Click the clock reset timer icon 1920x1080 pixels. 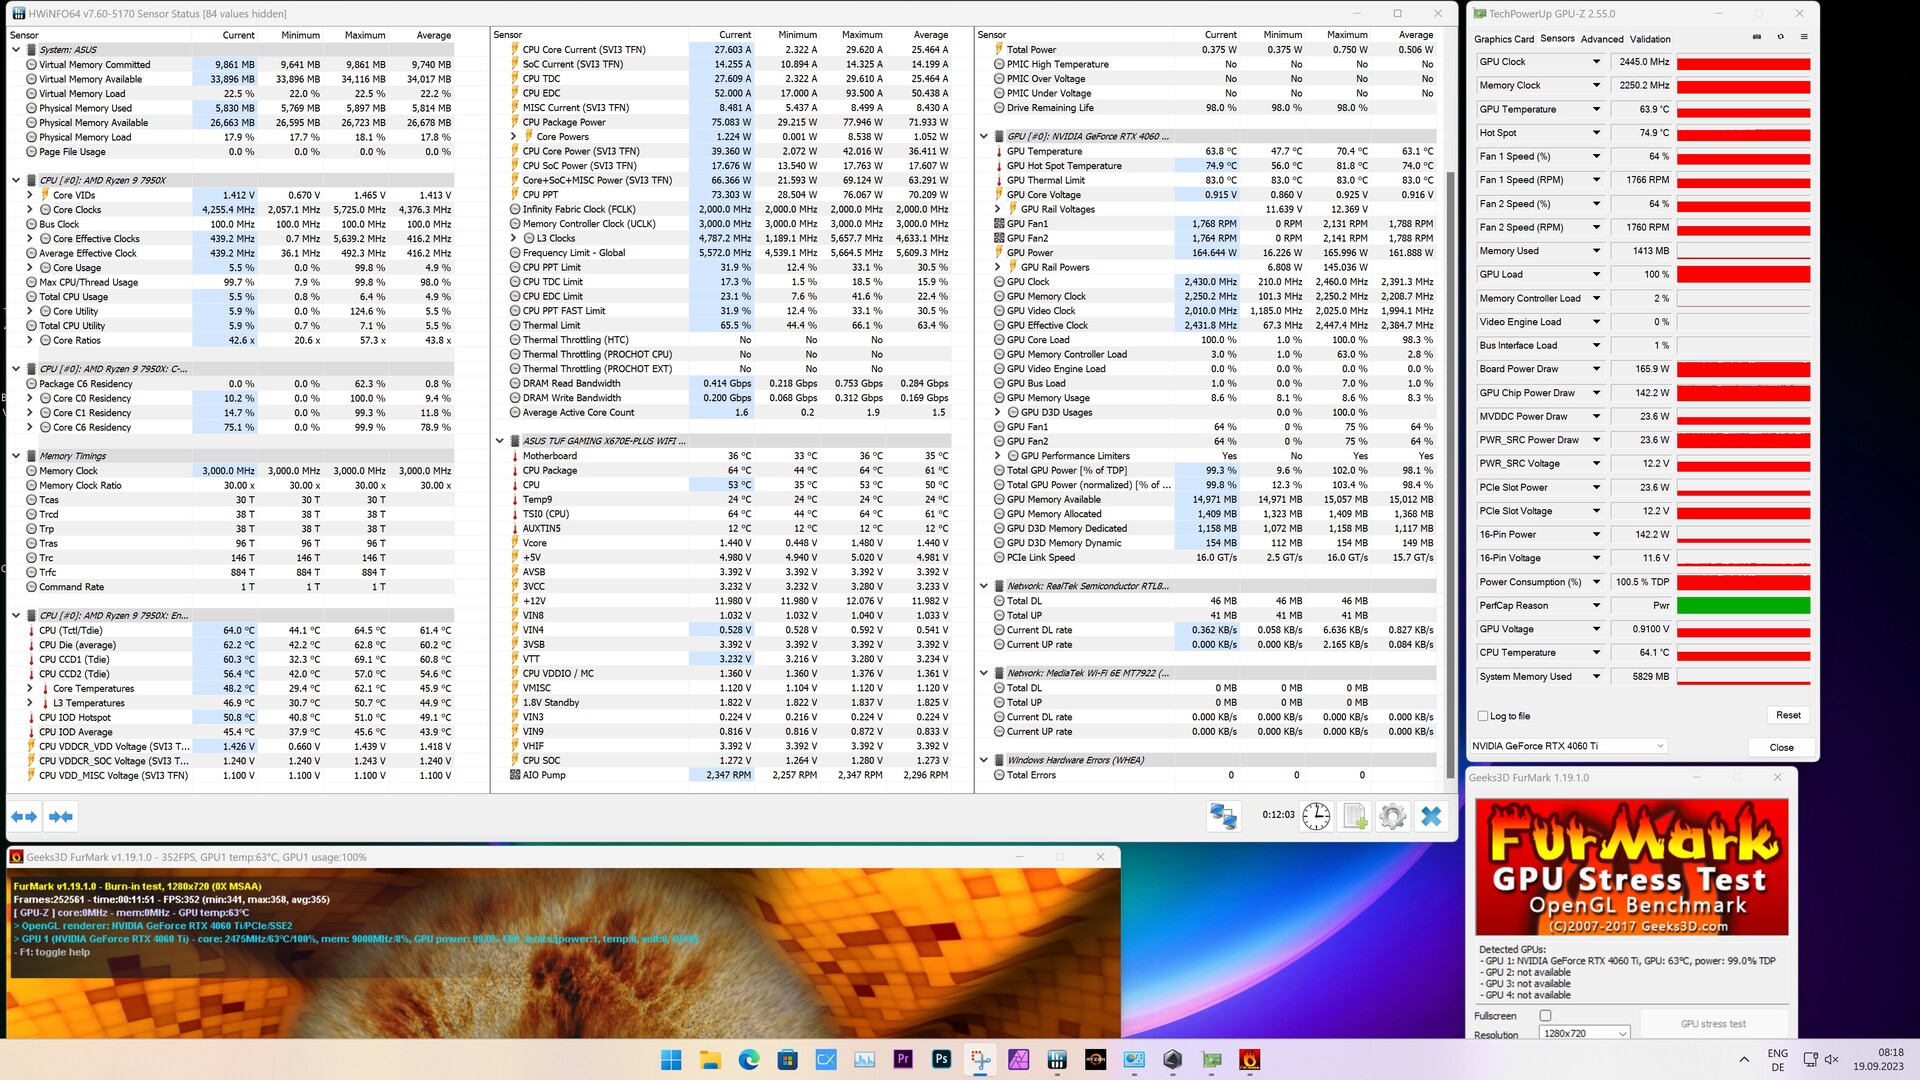[1316, 816]
